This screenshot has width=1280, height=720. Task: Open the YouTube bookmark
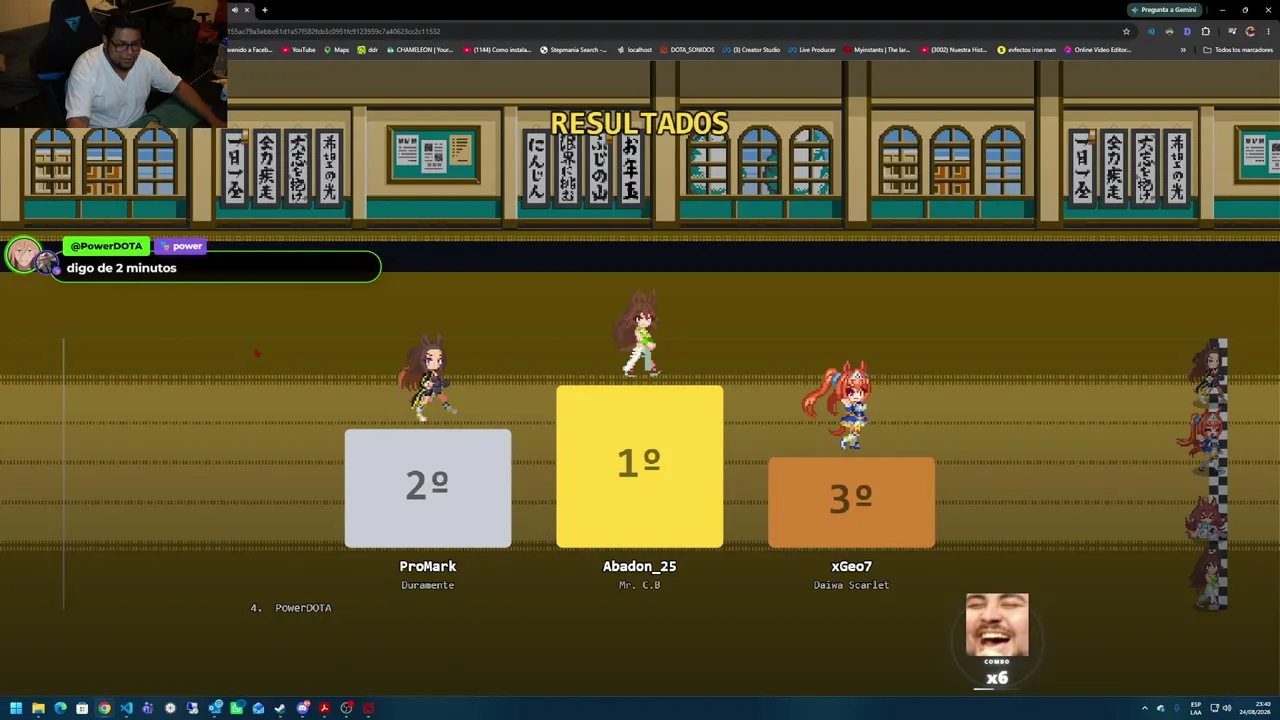click(299, 50)
